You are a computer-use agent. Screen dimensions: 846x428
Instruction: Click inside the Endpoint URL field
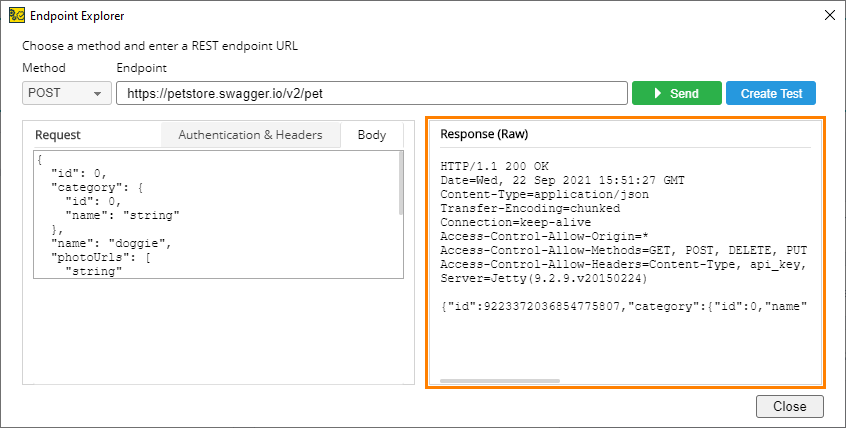point(370,93)
